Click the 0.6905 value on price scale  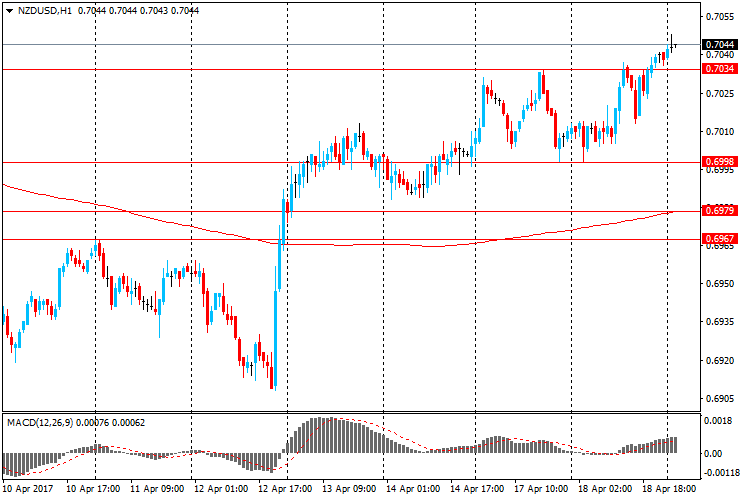(x=719, y=398)
